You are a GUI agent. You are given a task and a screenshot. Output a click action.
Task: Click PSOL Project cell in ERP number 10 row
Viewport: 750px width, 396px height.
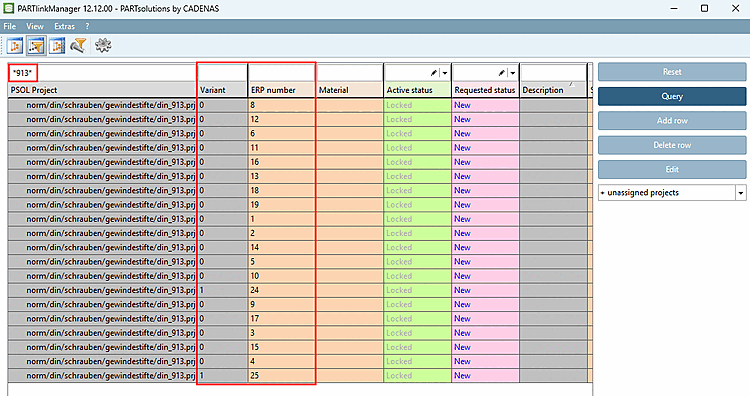(102, 276)
